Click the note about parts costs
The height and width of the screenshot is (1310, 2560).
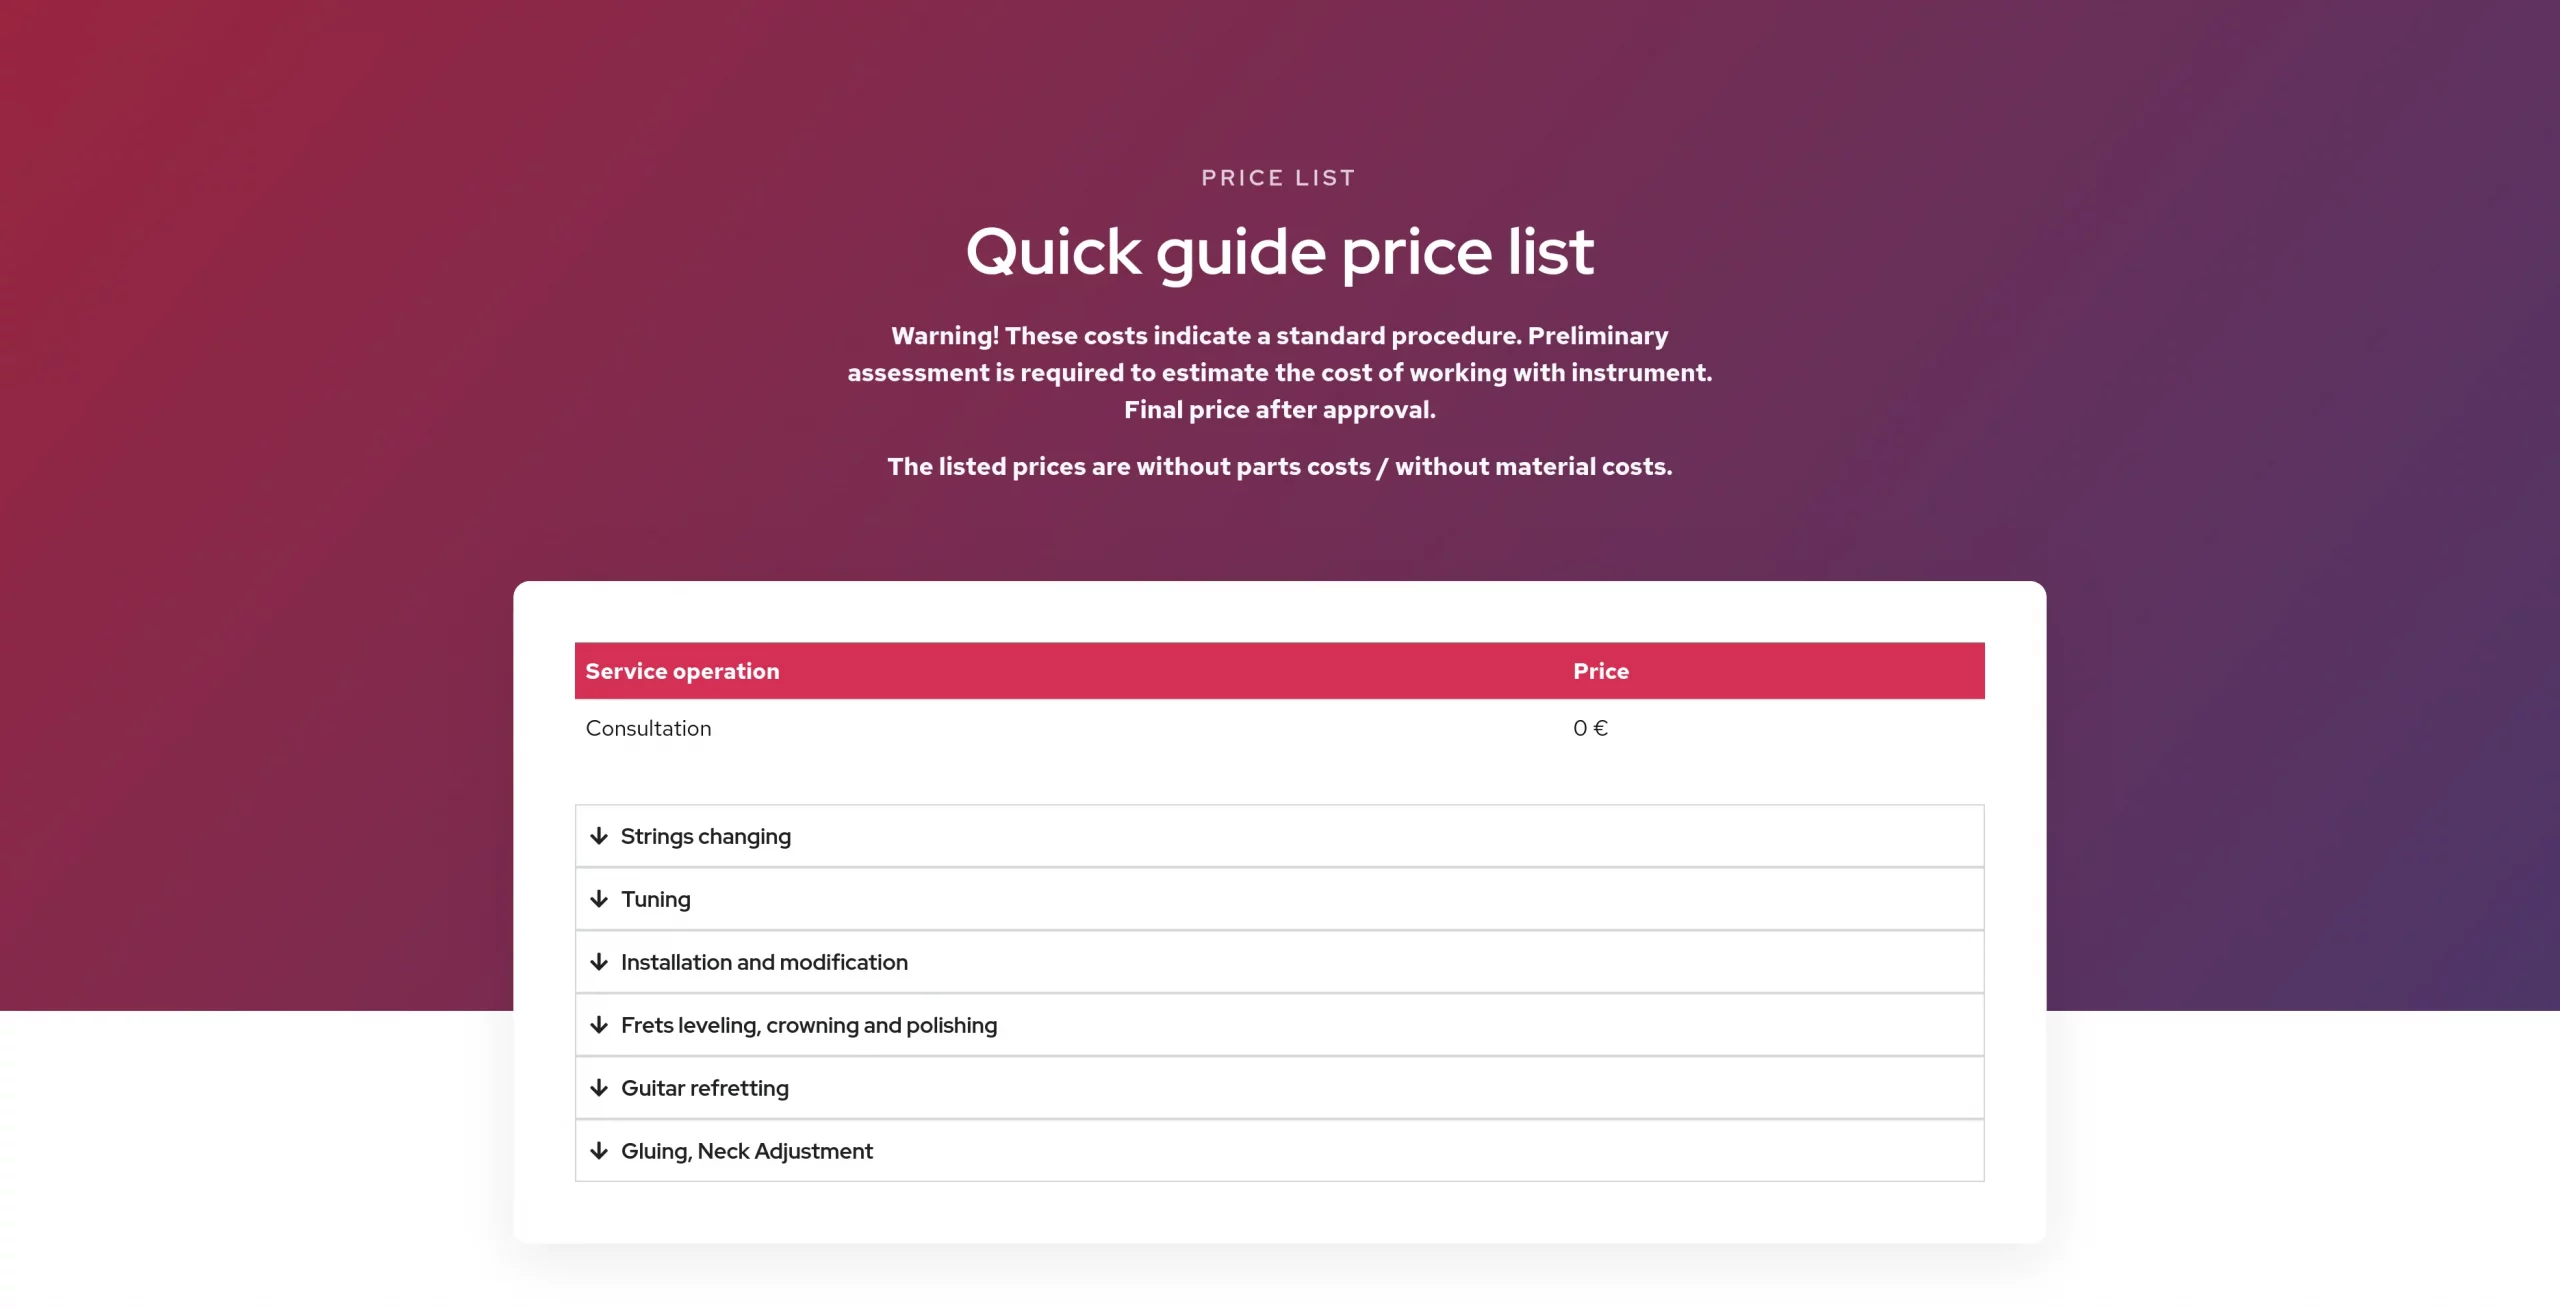click(1279, 466)
